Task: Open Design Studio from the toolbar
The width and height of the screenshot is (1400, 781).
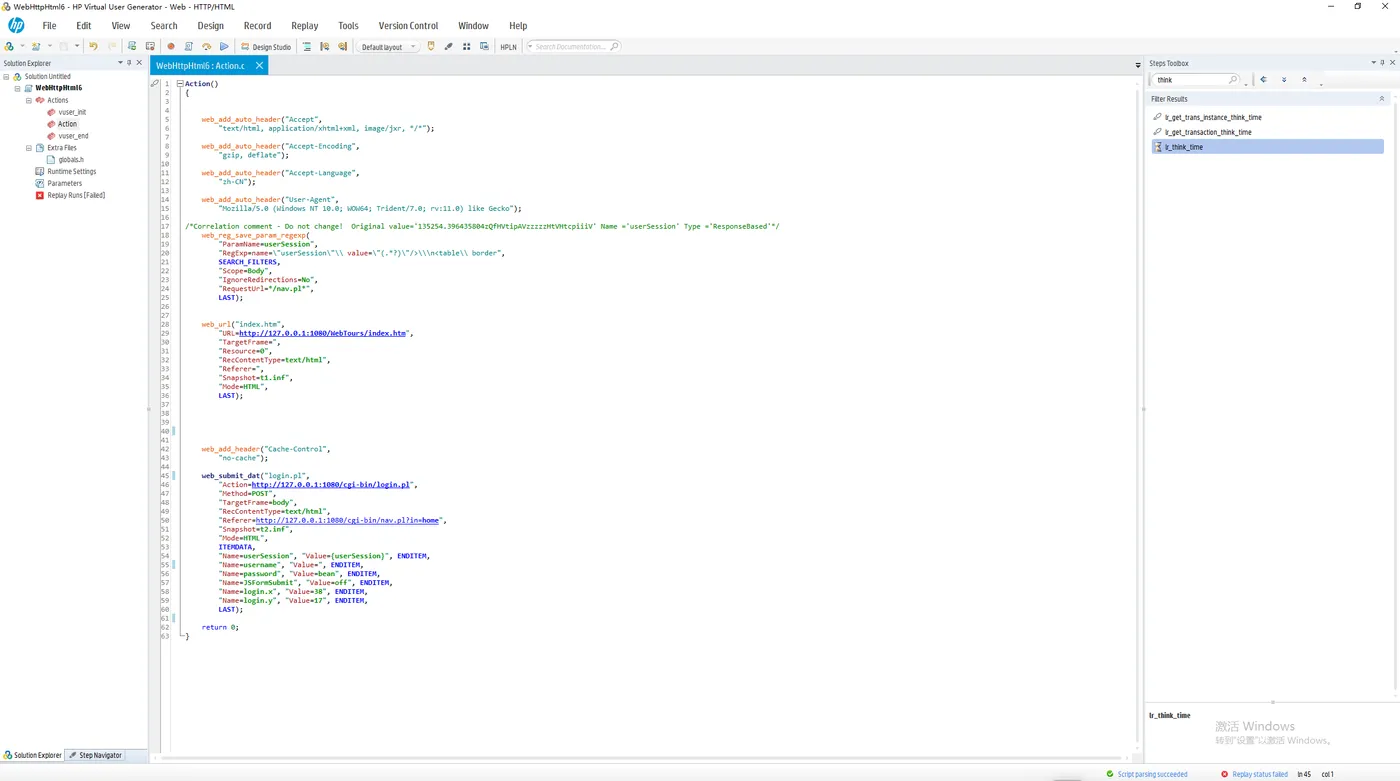Action: [266, 46]
